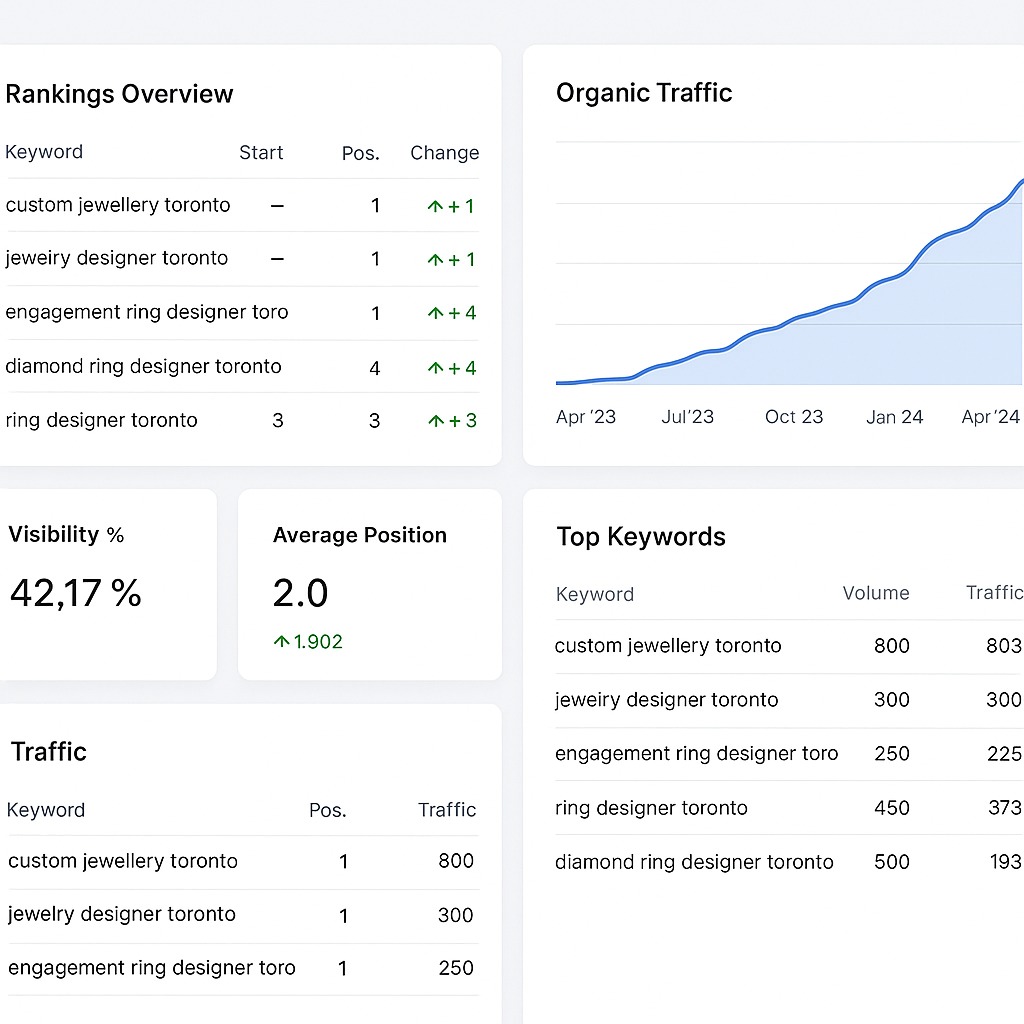The width and height of the screenshot is (1024, 1024).
Task: Select ring designer toronto in Rankings Overview
Action: [102, 420]
